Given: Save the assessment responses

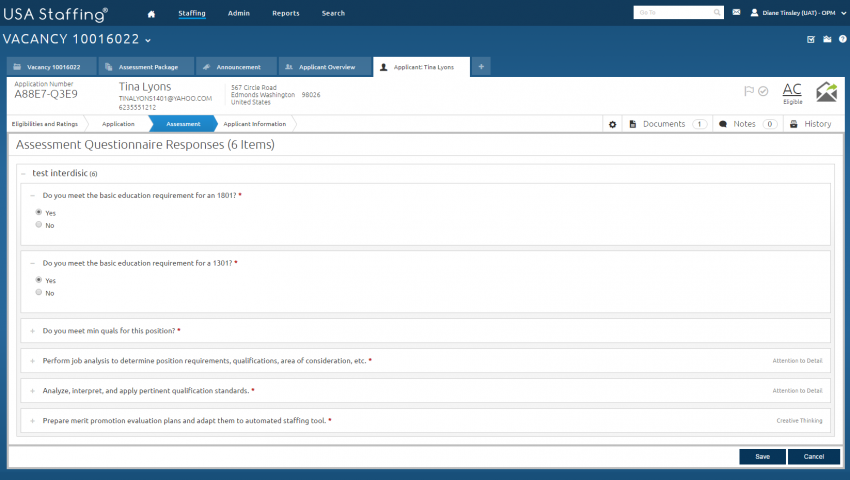Looking at the screenshot, I should click(762, 457).
